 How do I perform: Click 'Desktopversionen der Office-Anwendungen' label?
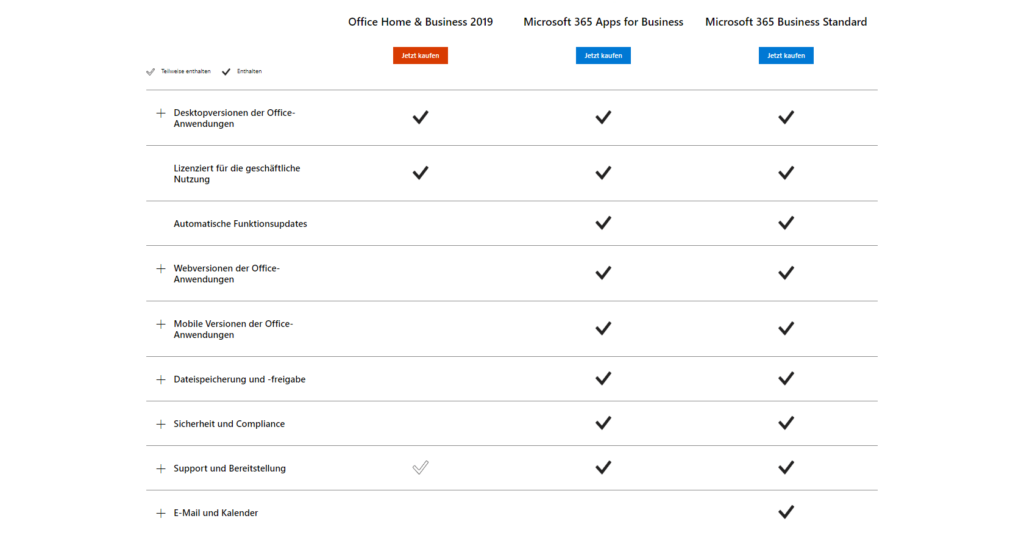click(234, 118)
